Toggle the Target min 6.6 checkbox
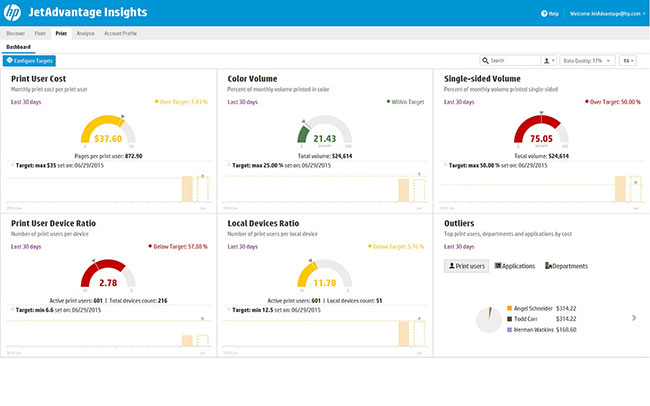The width and height of the screenshot is (650, 406). click(x=12, y=309)
